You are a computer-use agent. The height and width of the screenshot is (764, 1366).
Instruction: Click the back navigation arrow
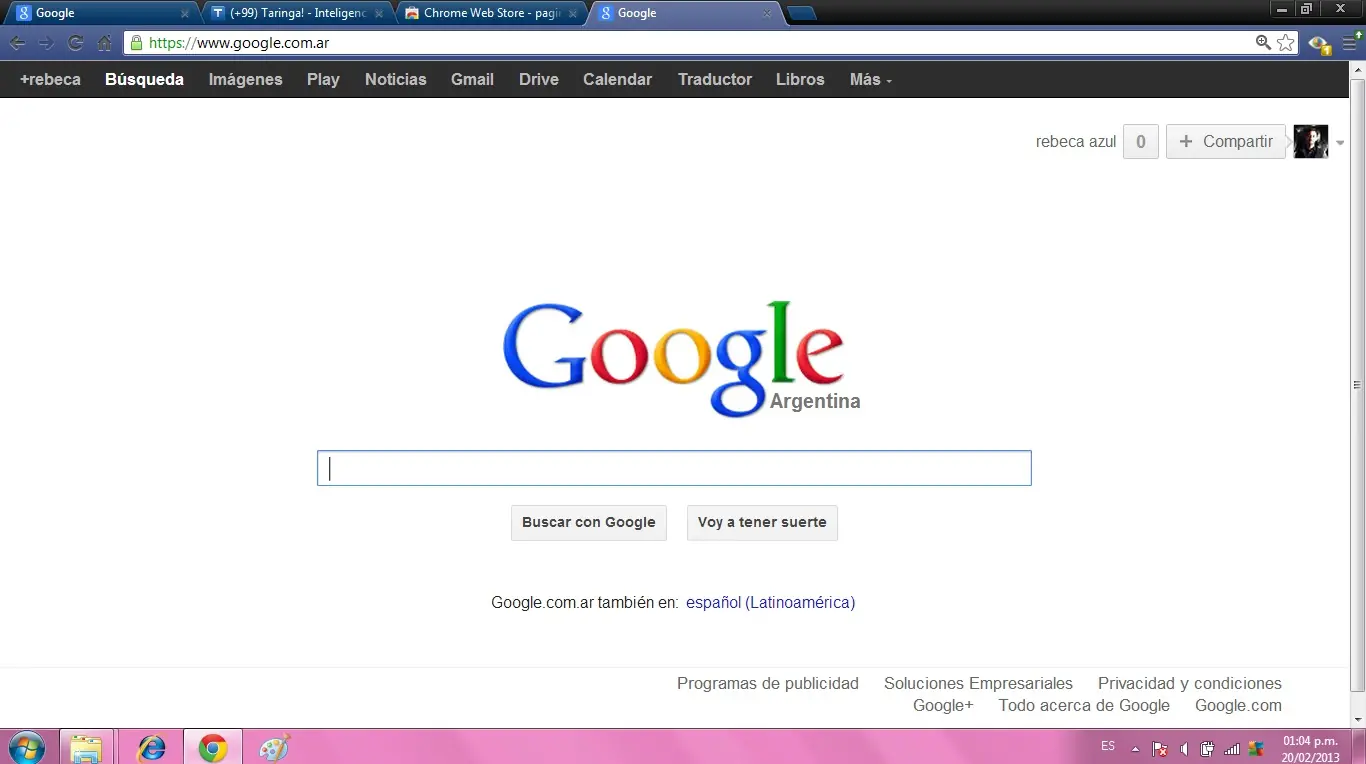(17, 43)
